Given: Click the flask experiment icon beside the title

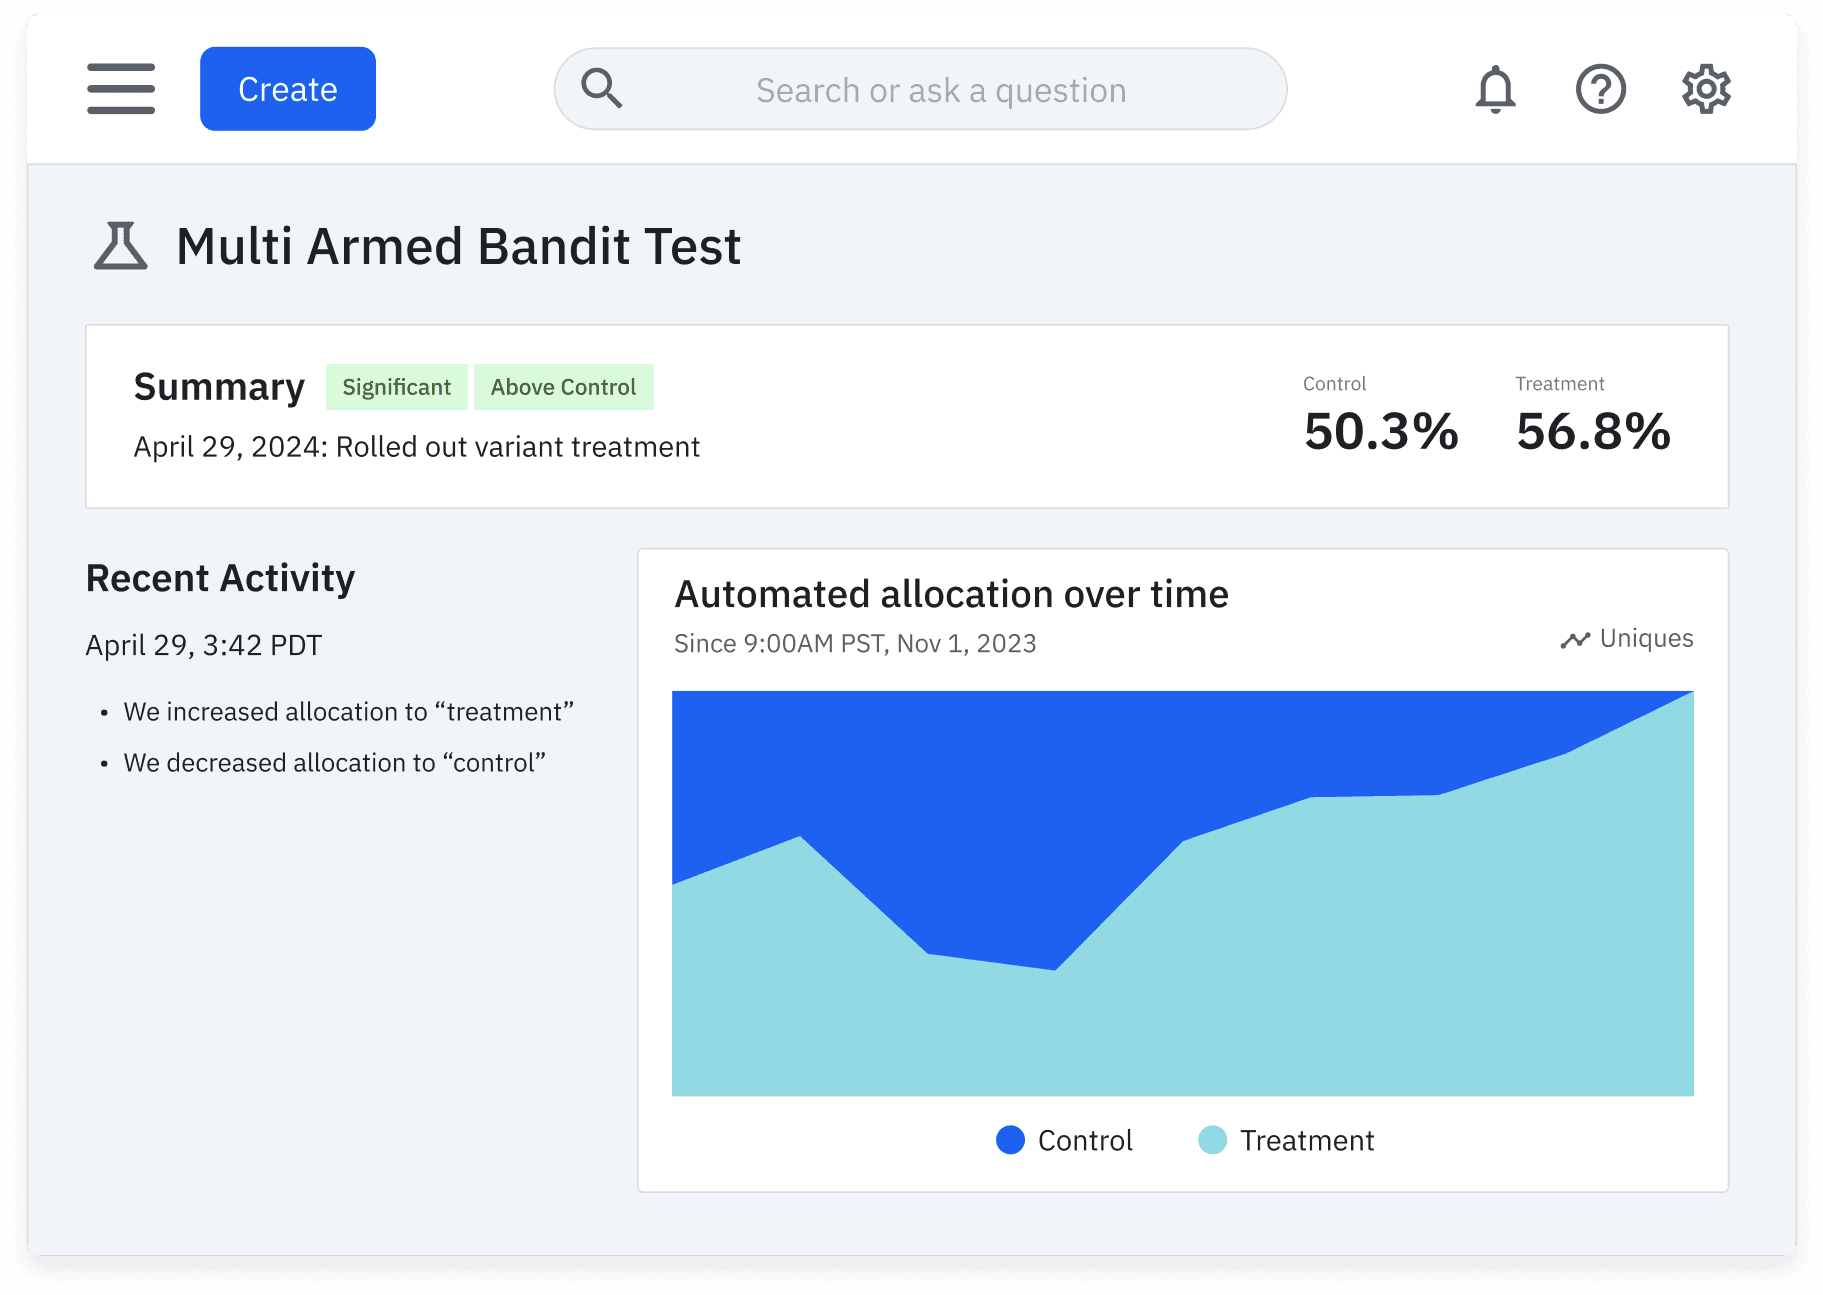Looking at the screenshot, I should pyautogui.click(x=121, y=246).
